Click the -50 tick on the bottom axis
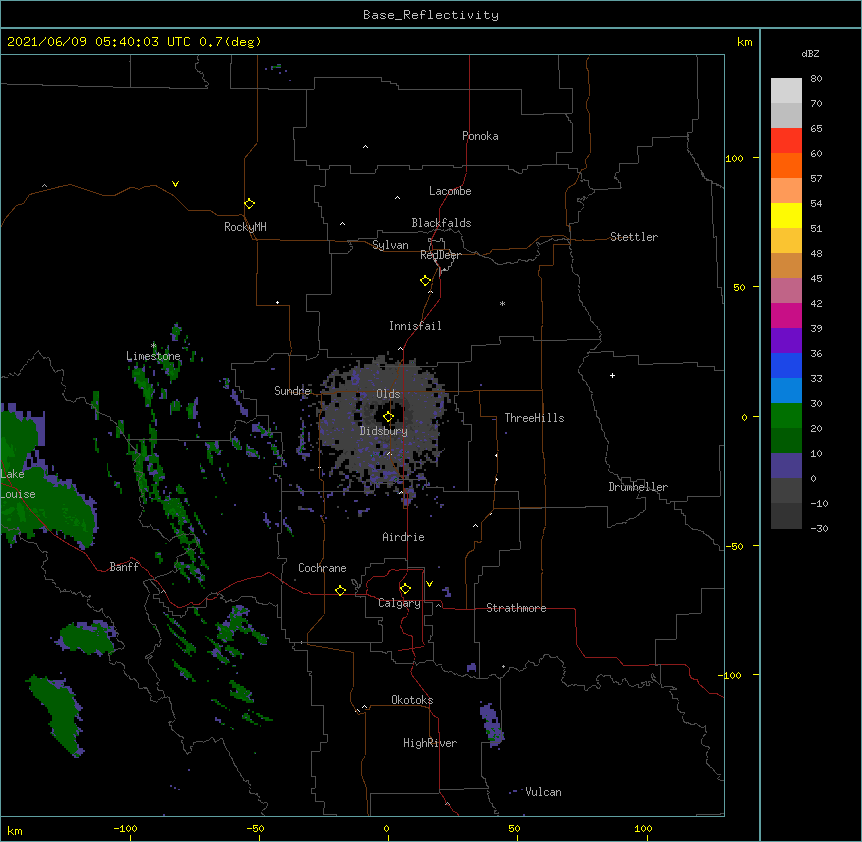The height and width of the screenshot is (842, 862). 255,828
